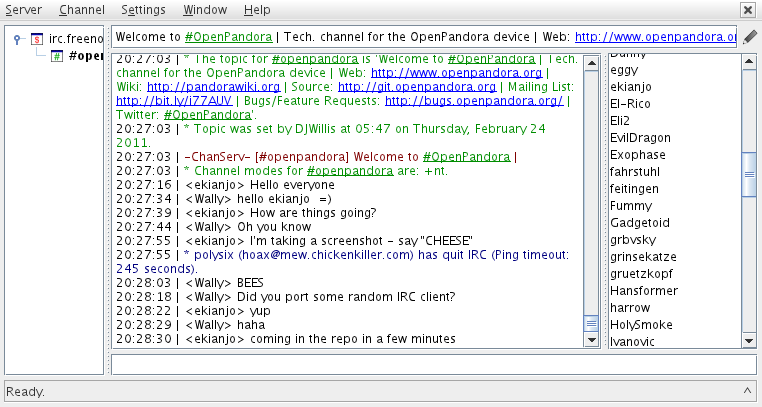Select user gruetzkopf in nick list
Screen dimensions: 762x407
pos(641,274)
